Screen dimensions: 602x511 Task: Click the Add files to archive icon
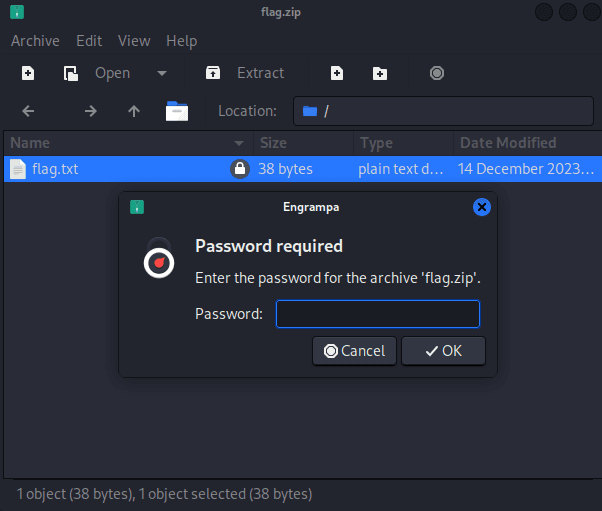pyautogui.click(x=337, y=73)
